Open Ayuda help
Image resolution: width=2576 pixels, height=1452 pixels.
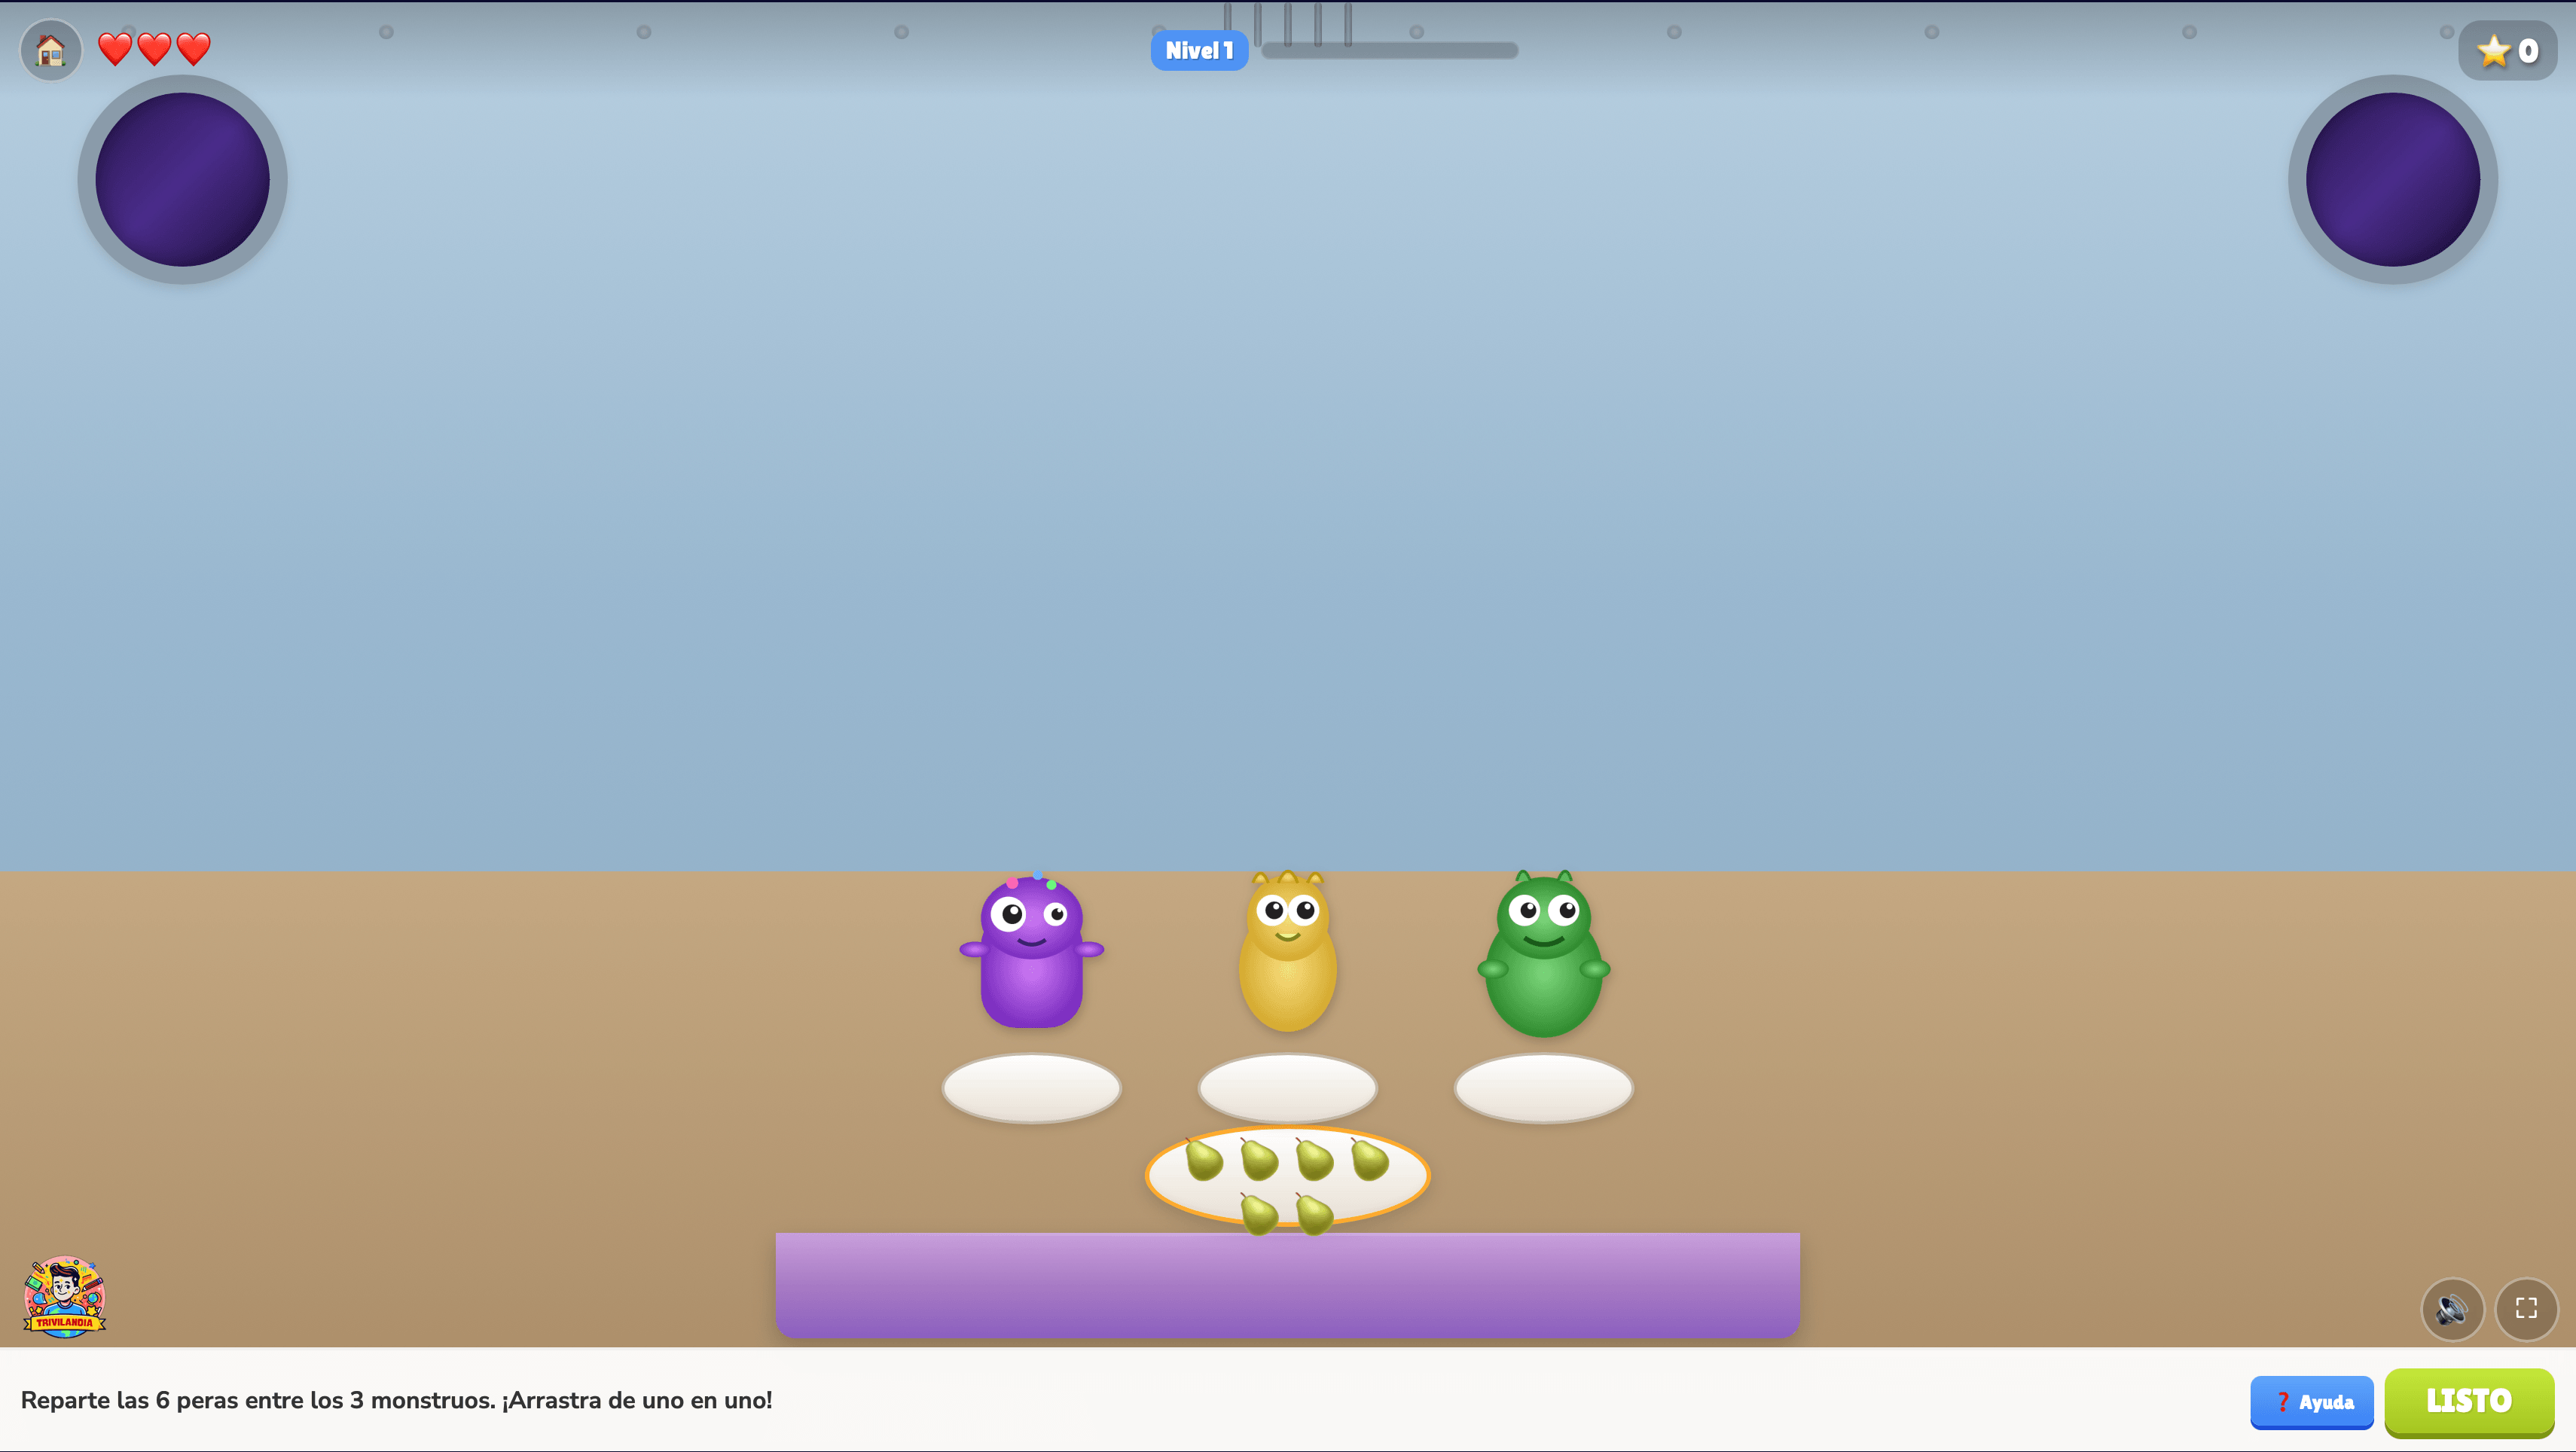coord(2312,1402)
